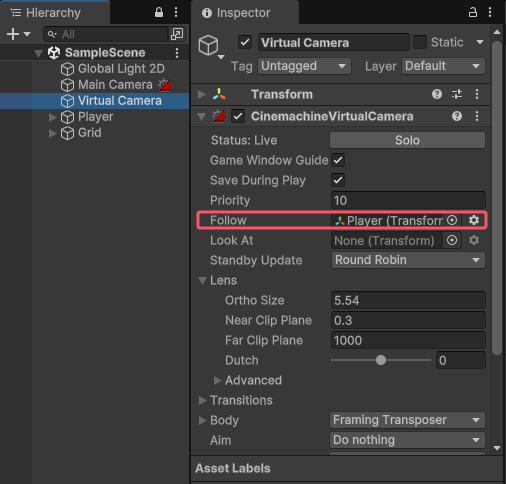506x484 pixels.
Task: Collapse the SampleScene tree
Action: point(39,53)
